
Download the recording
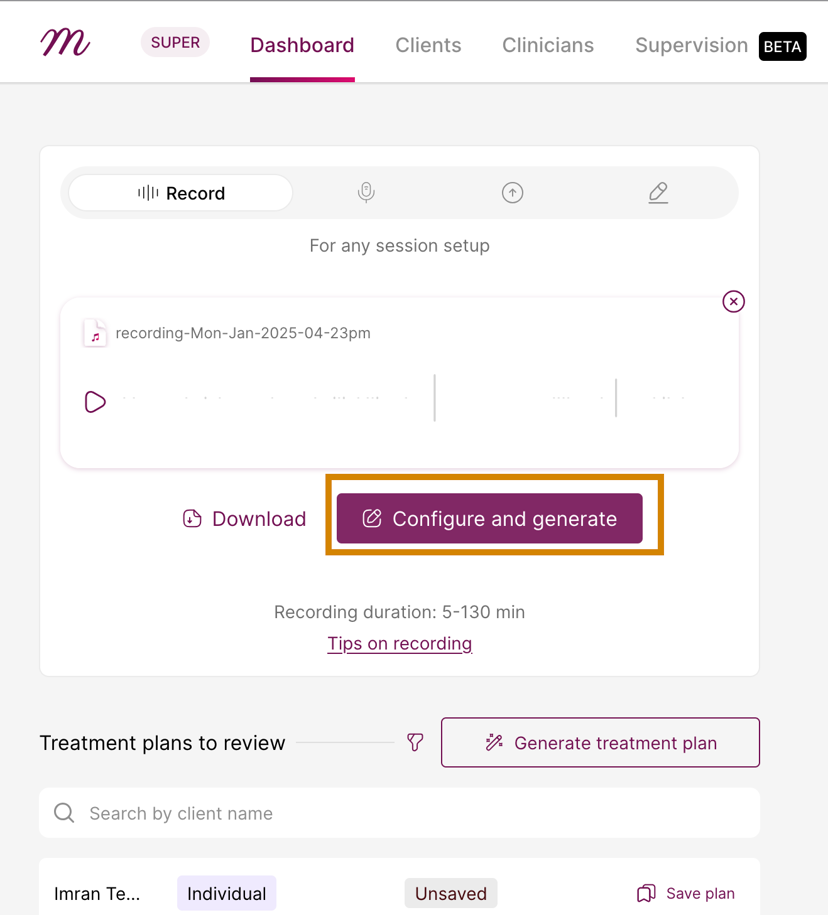pos(244,519)
